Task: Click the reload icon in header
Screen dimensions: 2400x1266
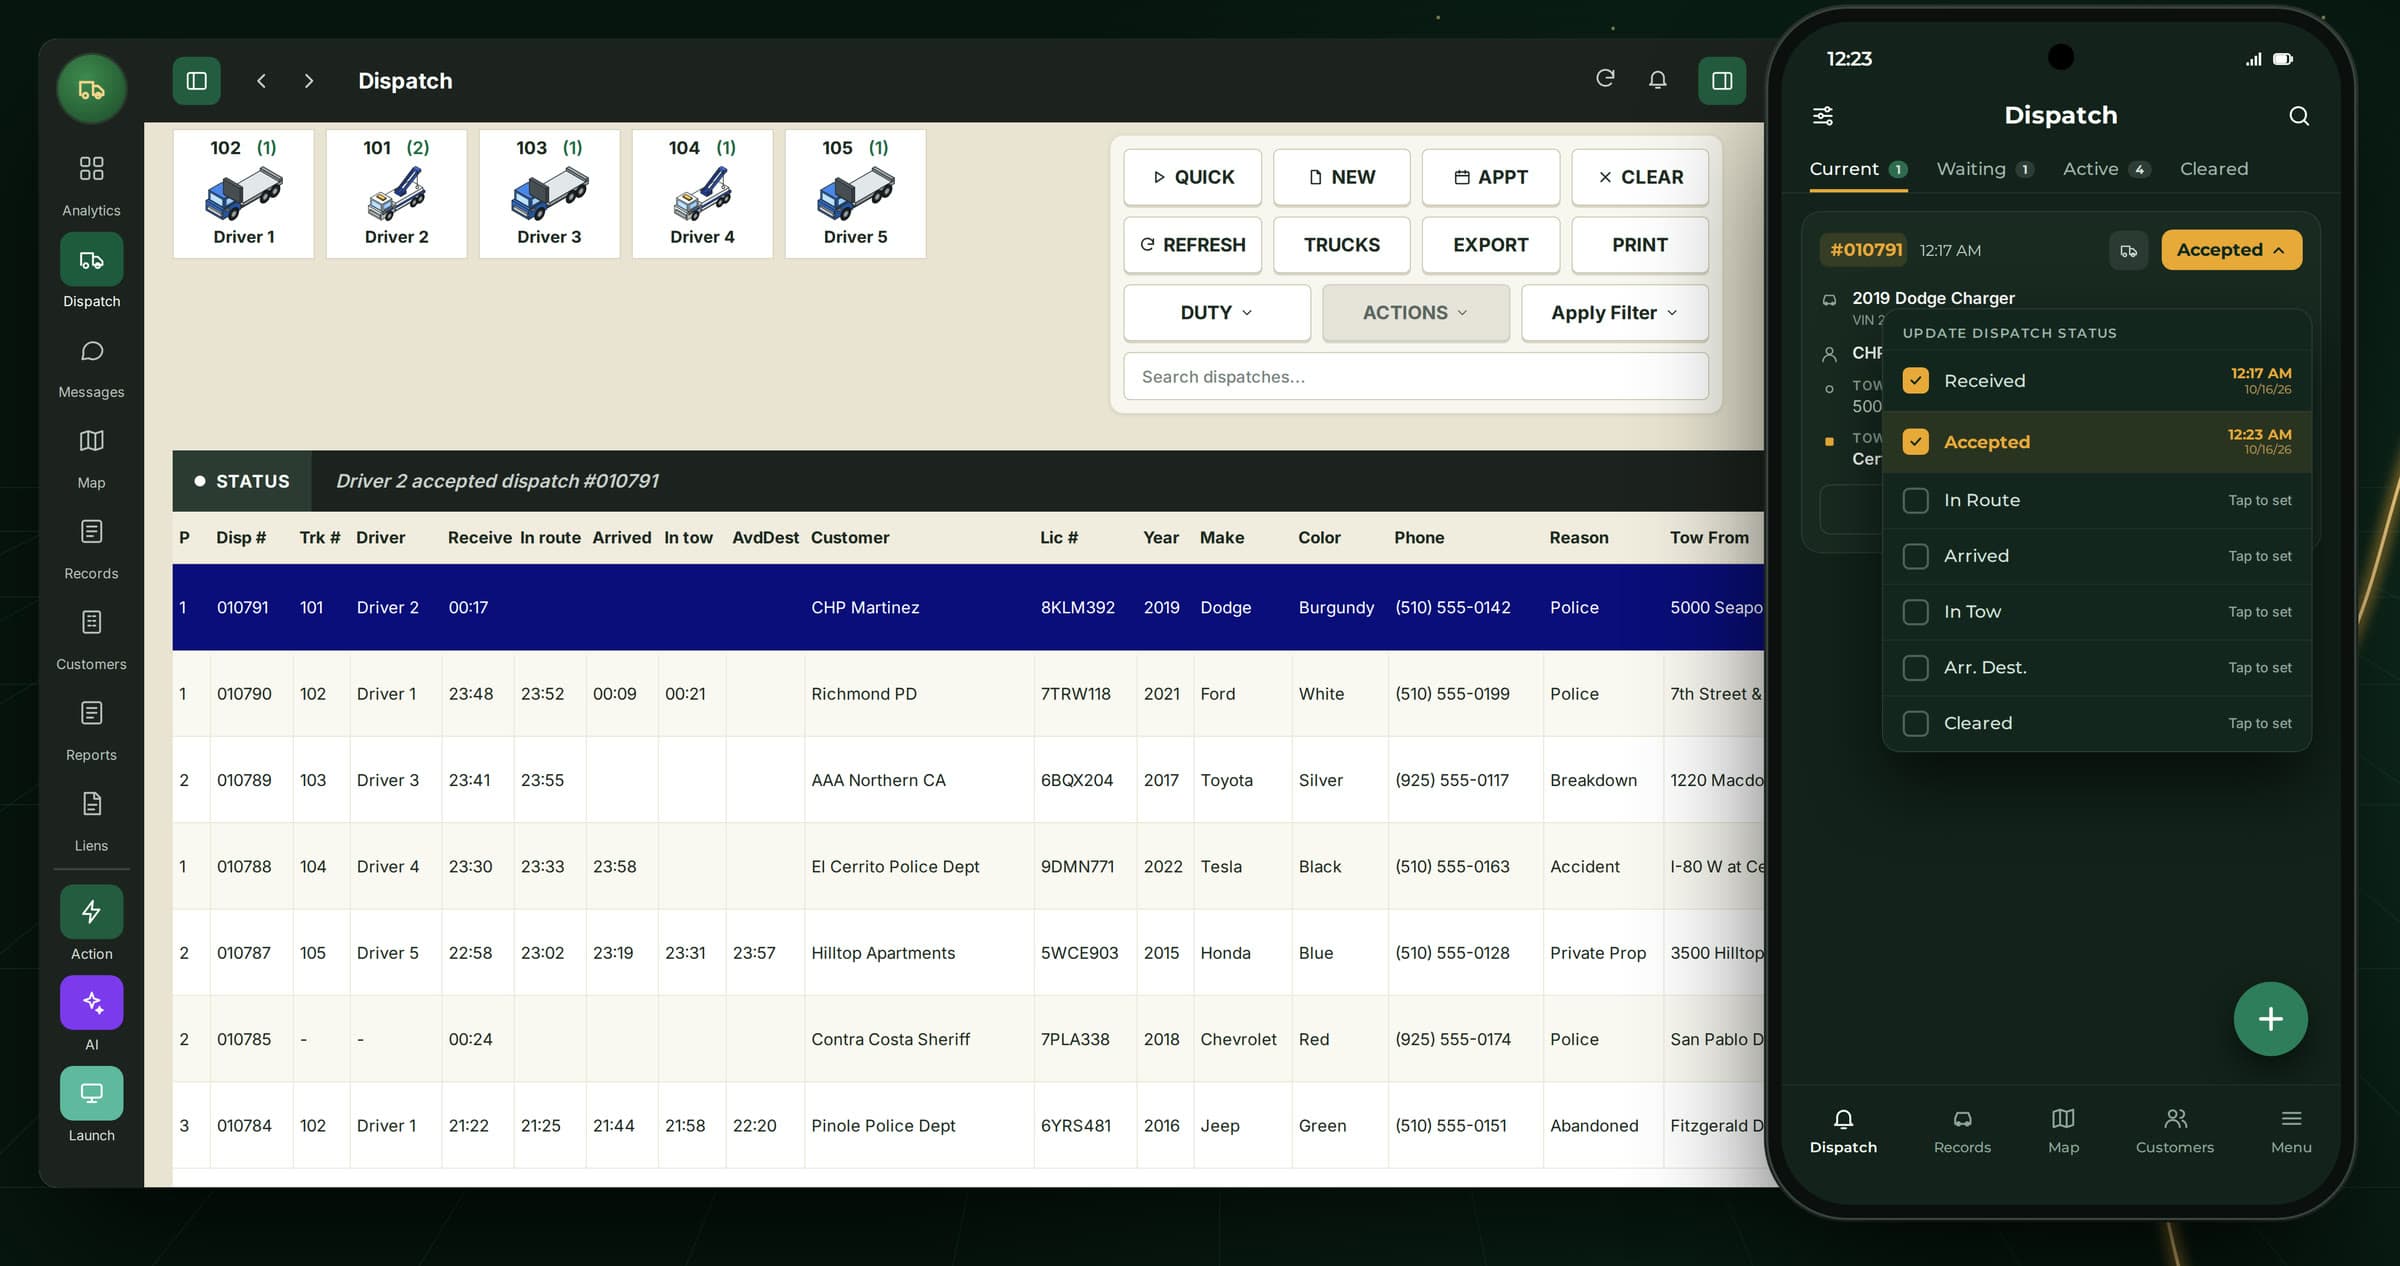Action: coord(1605,79)
